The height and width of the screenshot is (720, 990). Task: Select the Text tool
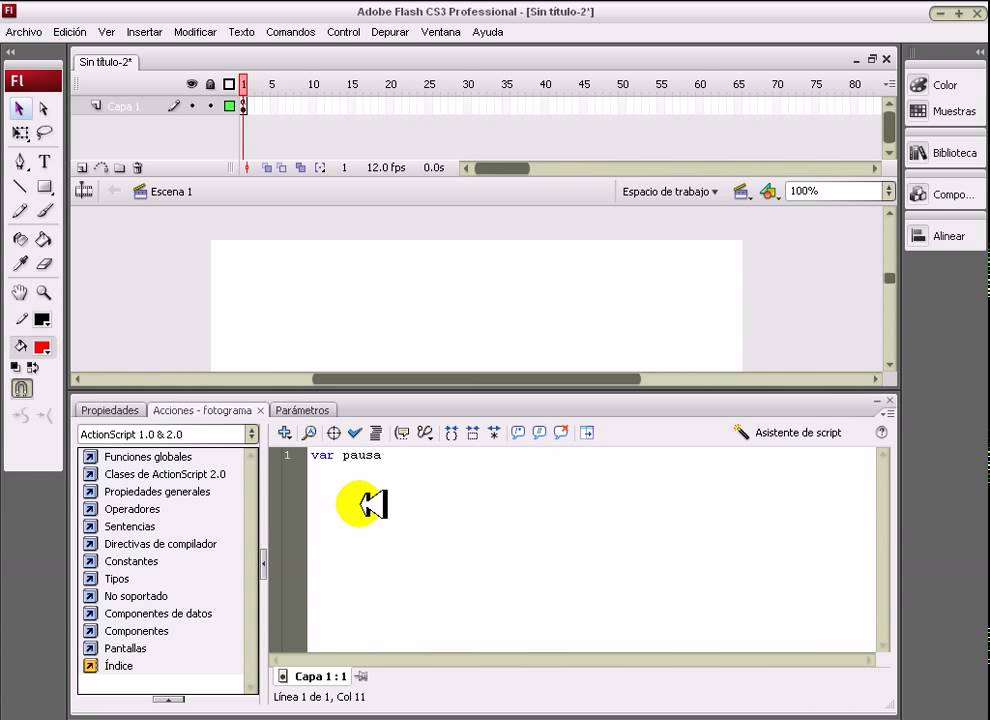[44, 162]
